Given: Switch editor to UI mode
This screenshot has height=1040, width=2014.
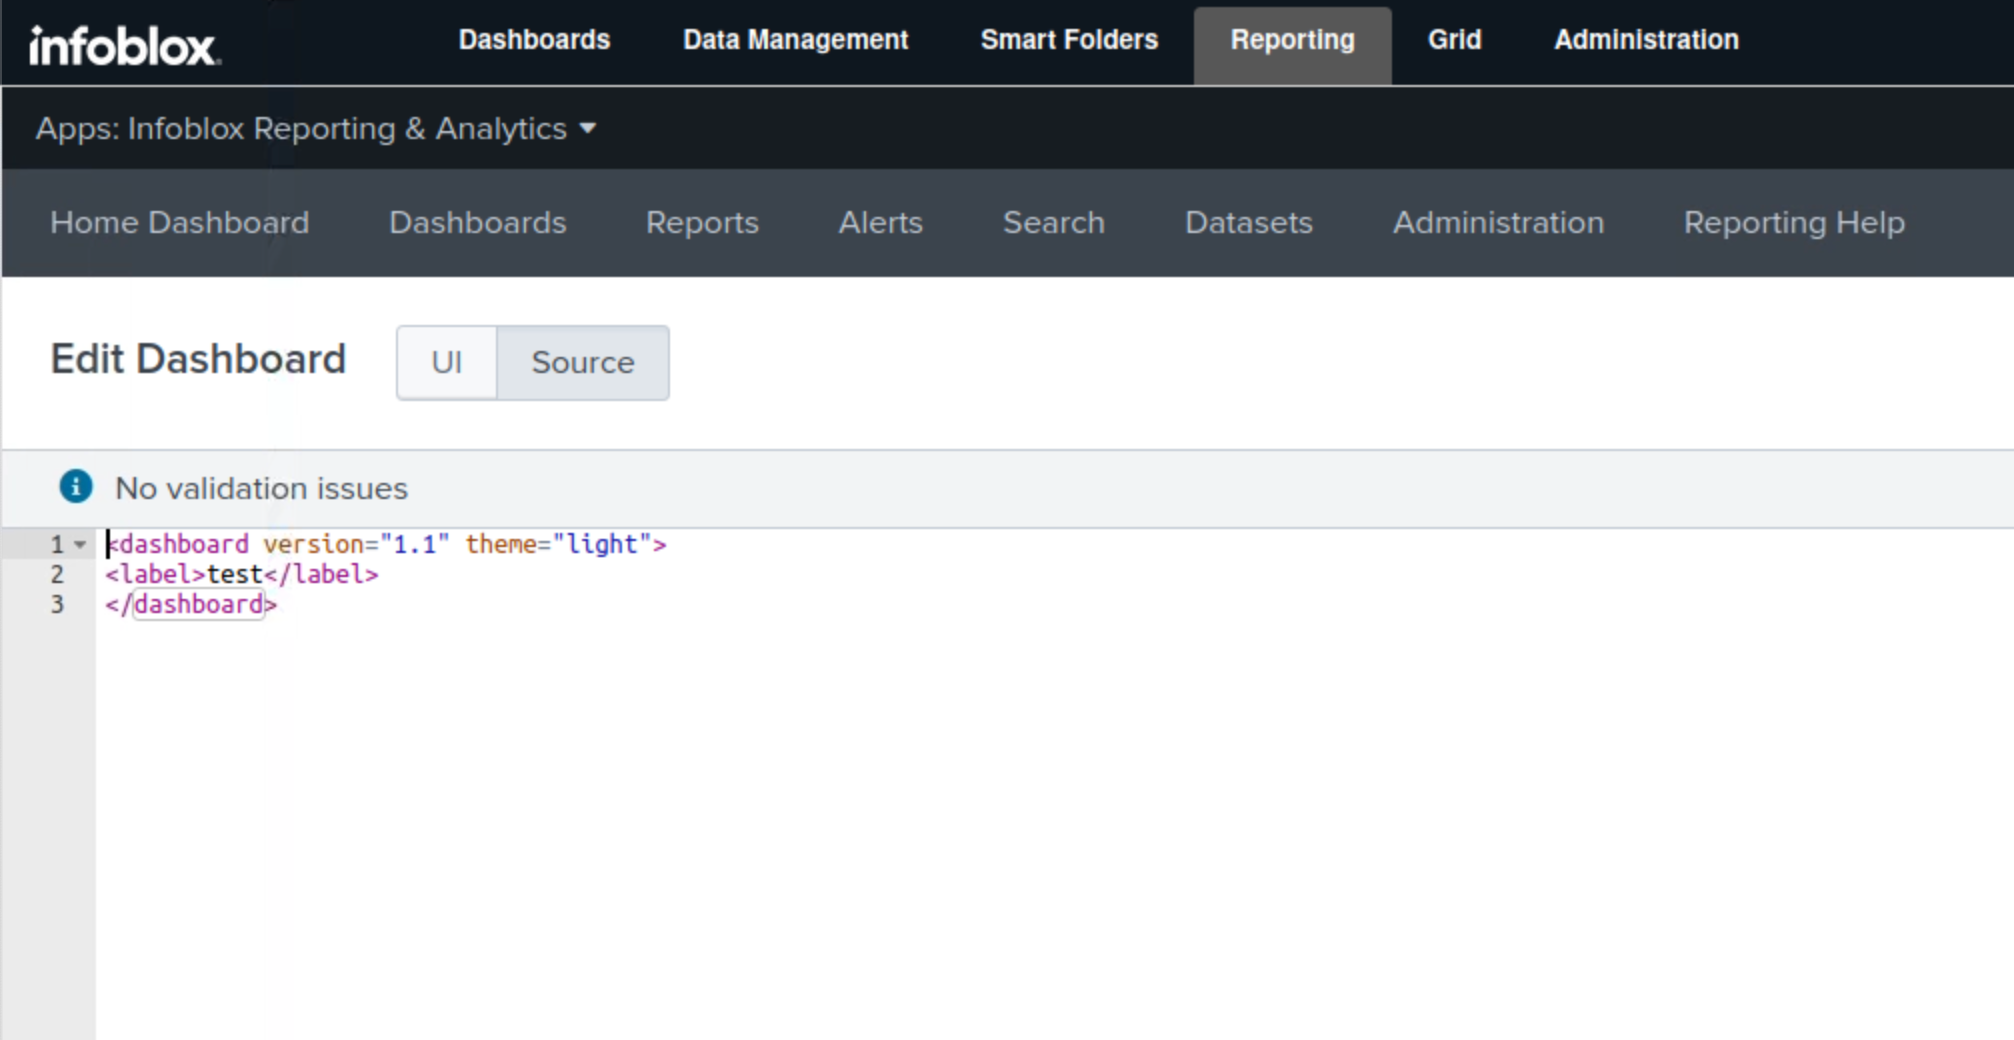Looking at the screenshot, I should 446,362.
